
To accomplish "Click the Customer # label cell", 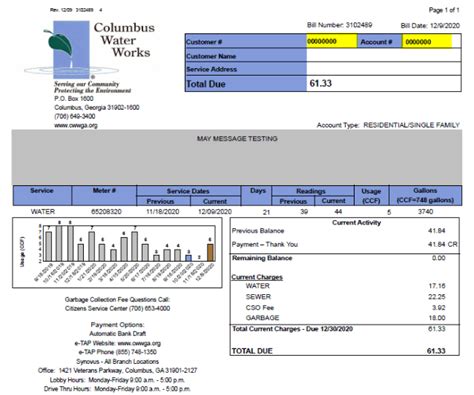I will pos(246,42).
